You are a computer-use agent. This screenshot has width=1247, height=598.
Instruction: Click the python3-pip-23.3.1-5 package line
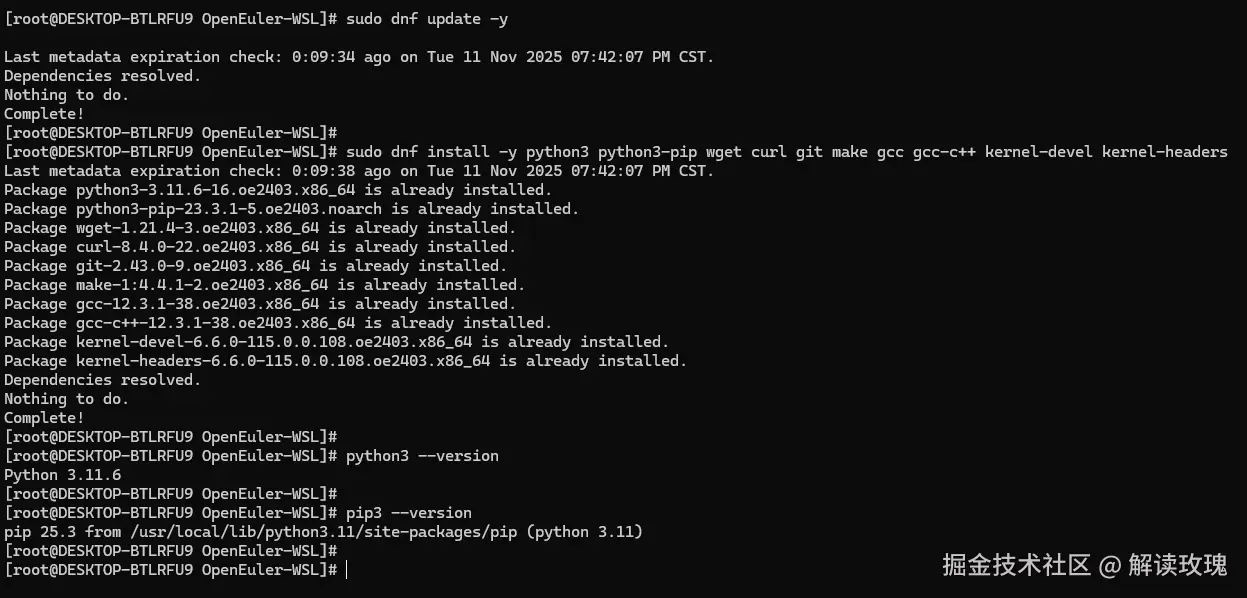pyautogui.click(x=291, y=209)
